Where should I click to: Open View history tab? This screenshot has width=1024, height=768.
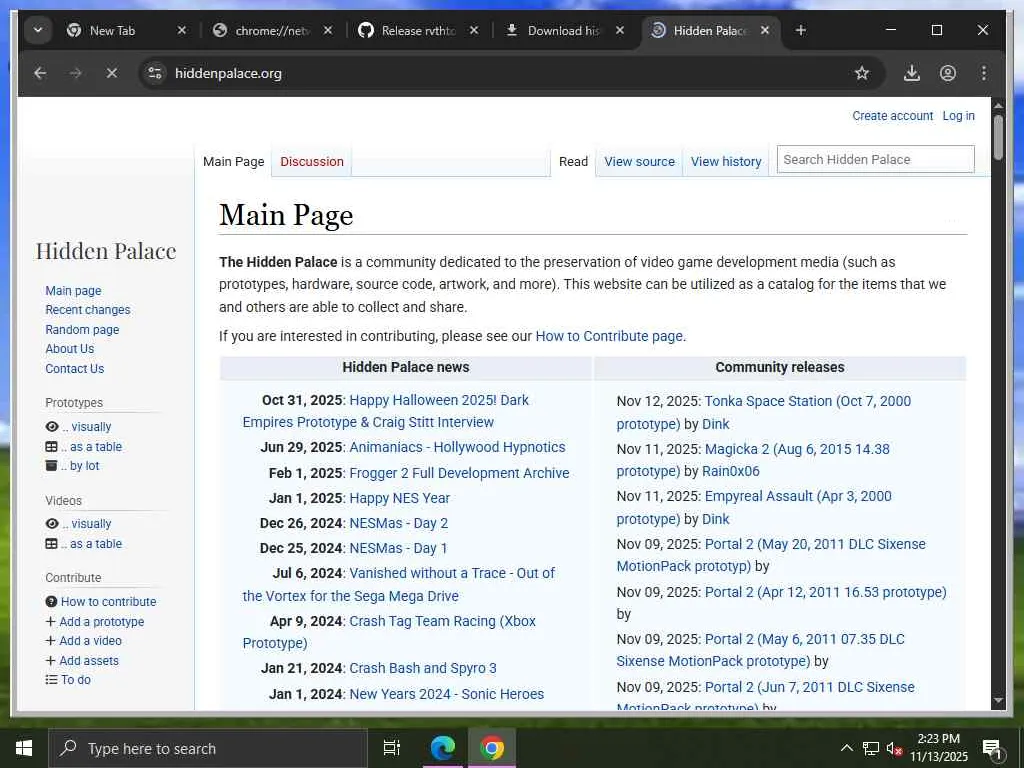pyautogui.click(x=726, y=161)
